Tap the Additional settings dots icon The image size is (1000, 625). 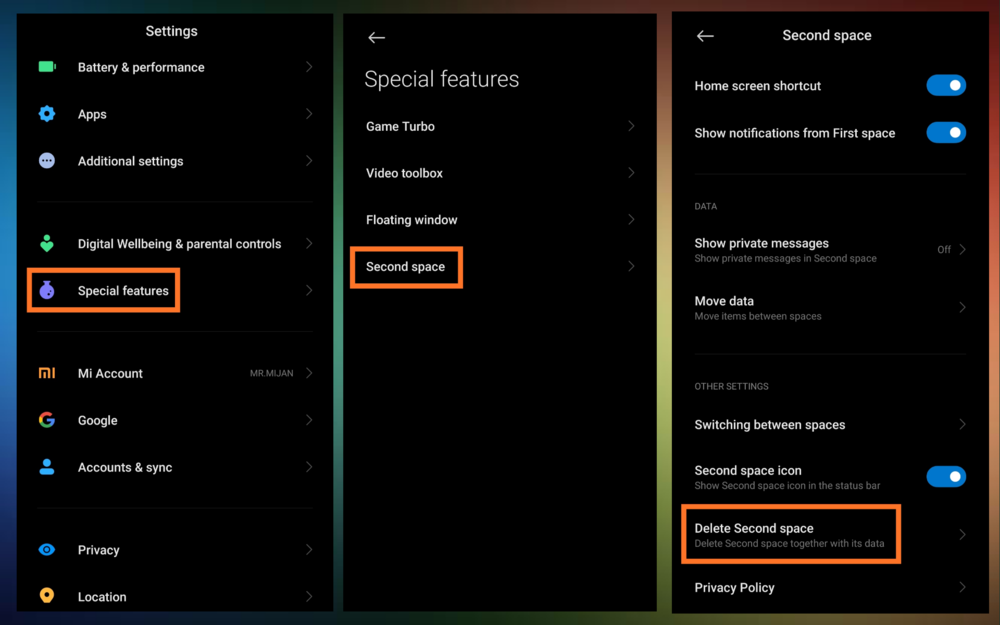point(47,161)
